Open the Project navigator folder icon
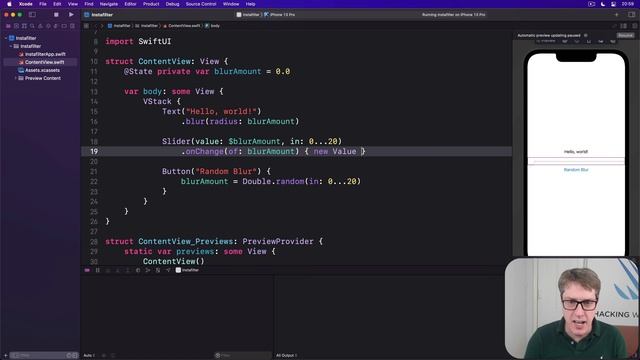Image resolution: width=640 pixels, height=360 pixels. tap(8, 26)
